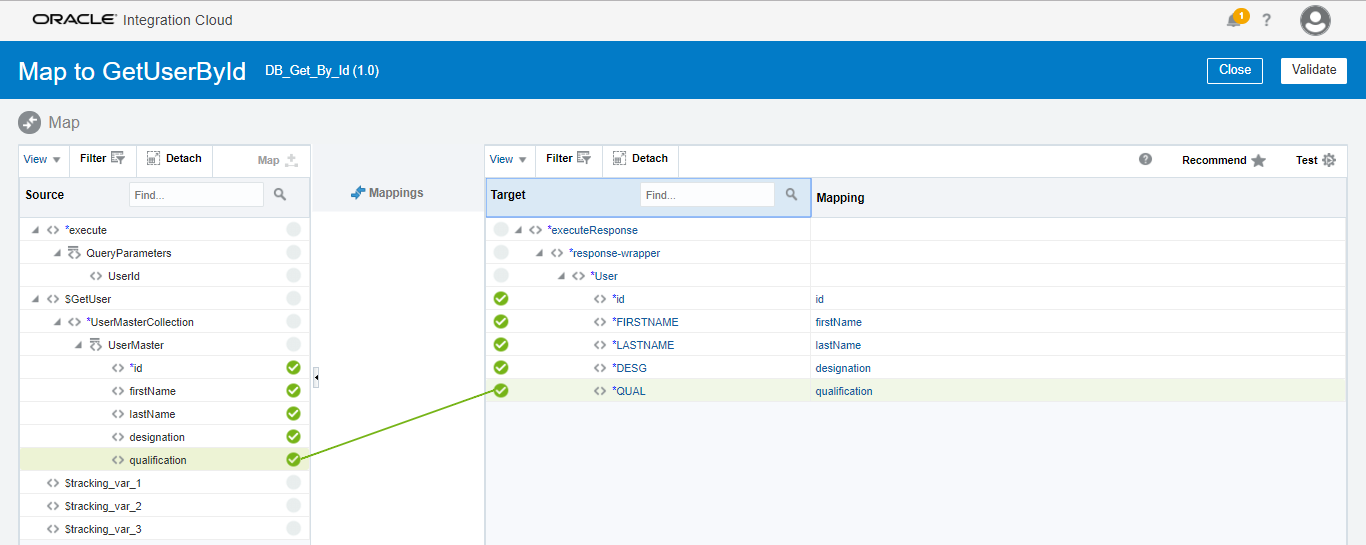This screenshot has width=1366, height=545.
Task: Click the help question mark in header
Action: pyautogui.click(x=1266, y=20)
